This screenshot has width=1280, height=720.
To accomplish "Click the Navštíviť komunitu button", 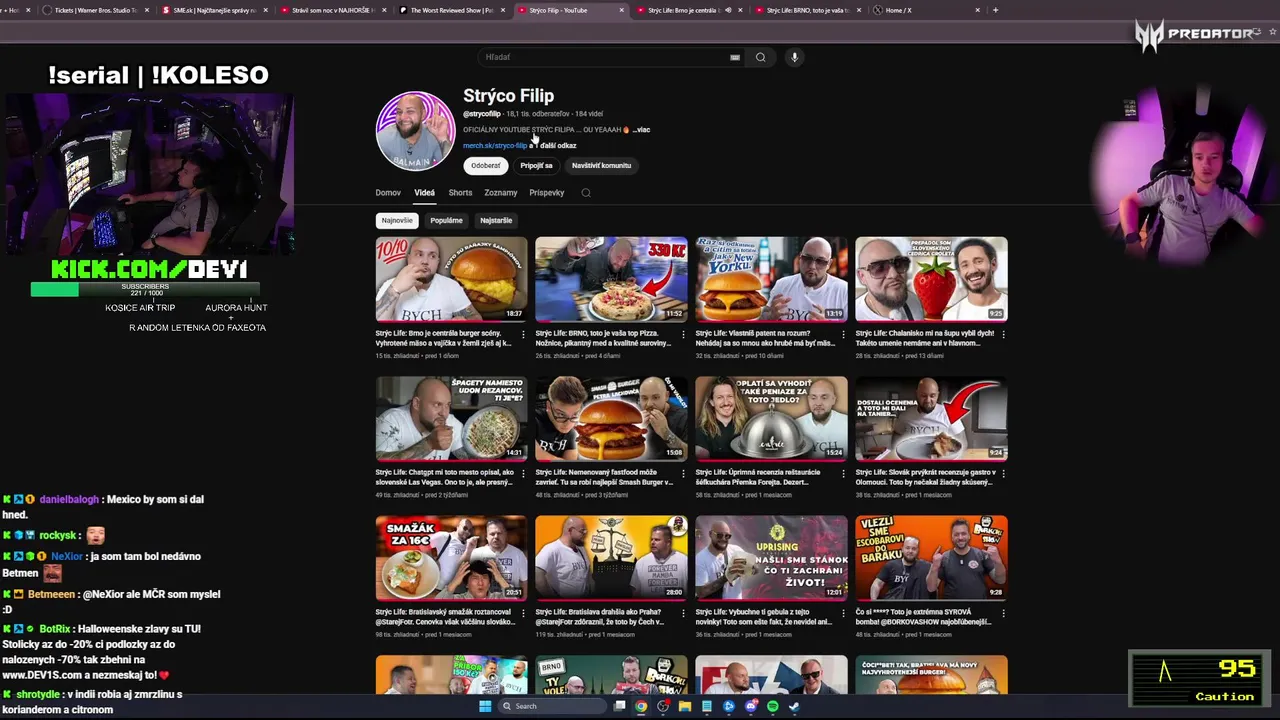I will coord(601,166).
